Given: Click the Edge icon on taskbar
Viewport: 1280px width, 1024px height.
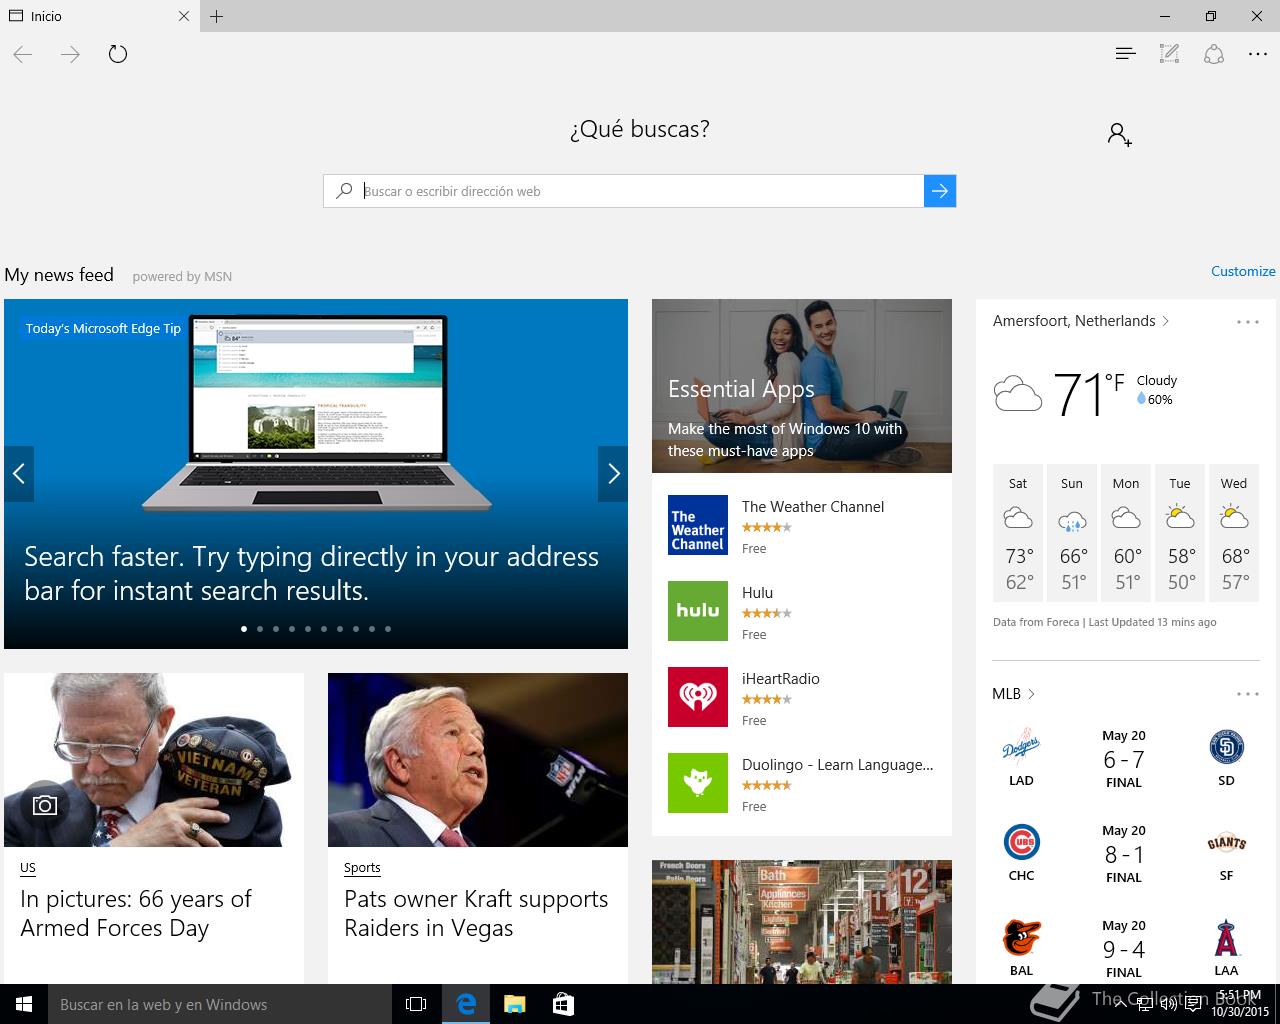Looking at the screenshot, I should pyautogui.click(x=466, y=1004).
